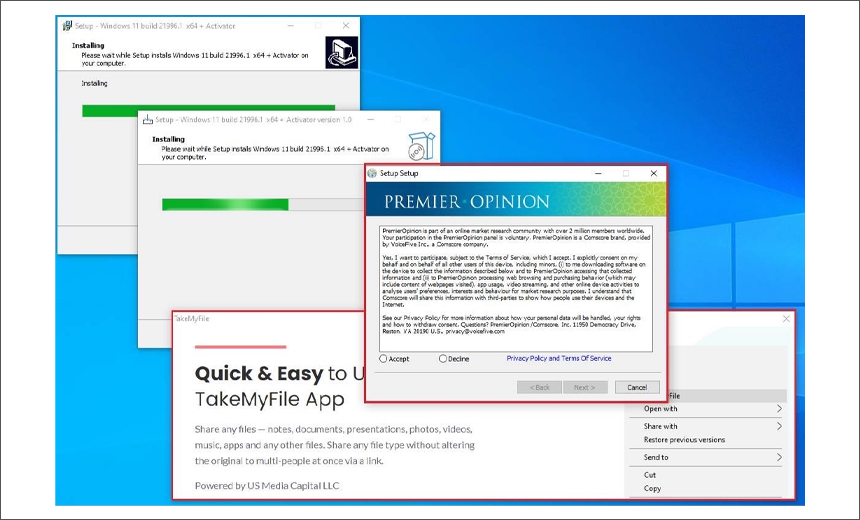The height and width of the screenshot is (520, 860).
Task: Select Restore previous versions menu entry
Action: coord(684,439)
